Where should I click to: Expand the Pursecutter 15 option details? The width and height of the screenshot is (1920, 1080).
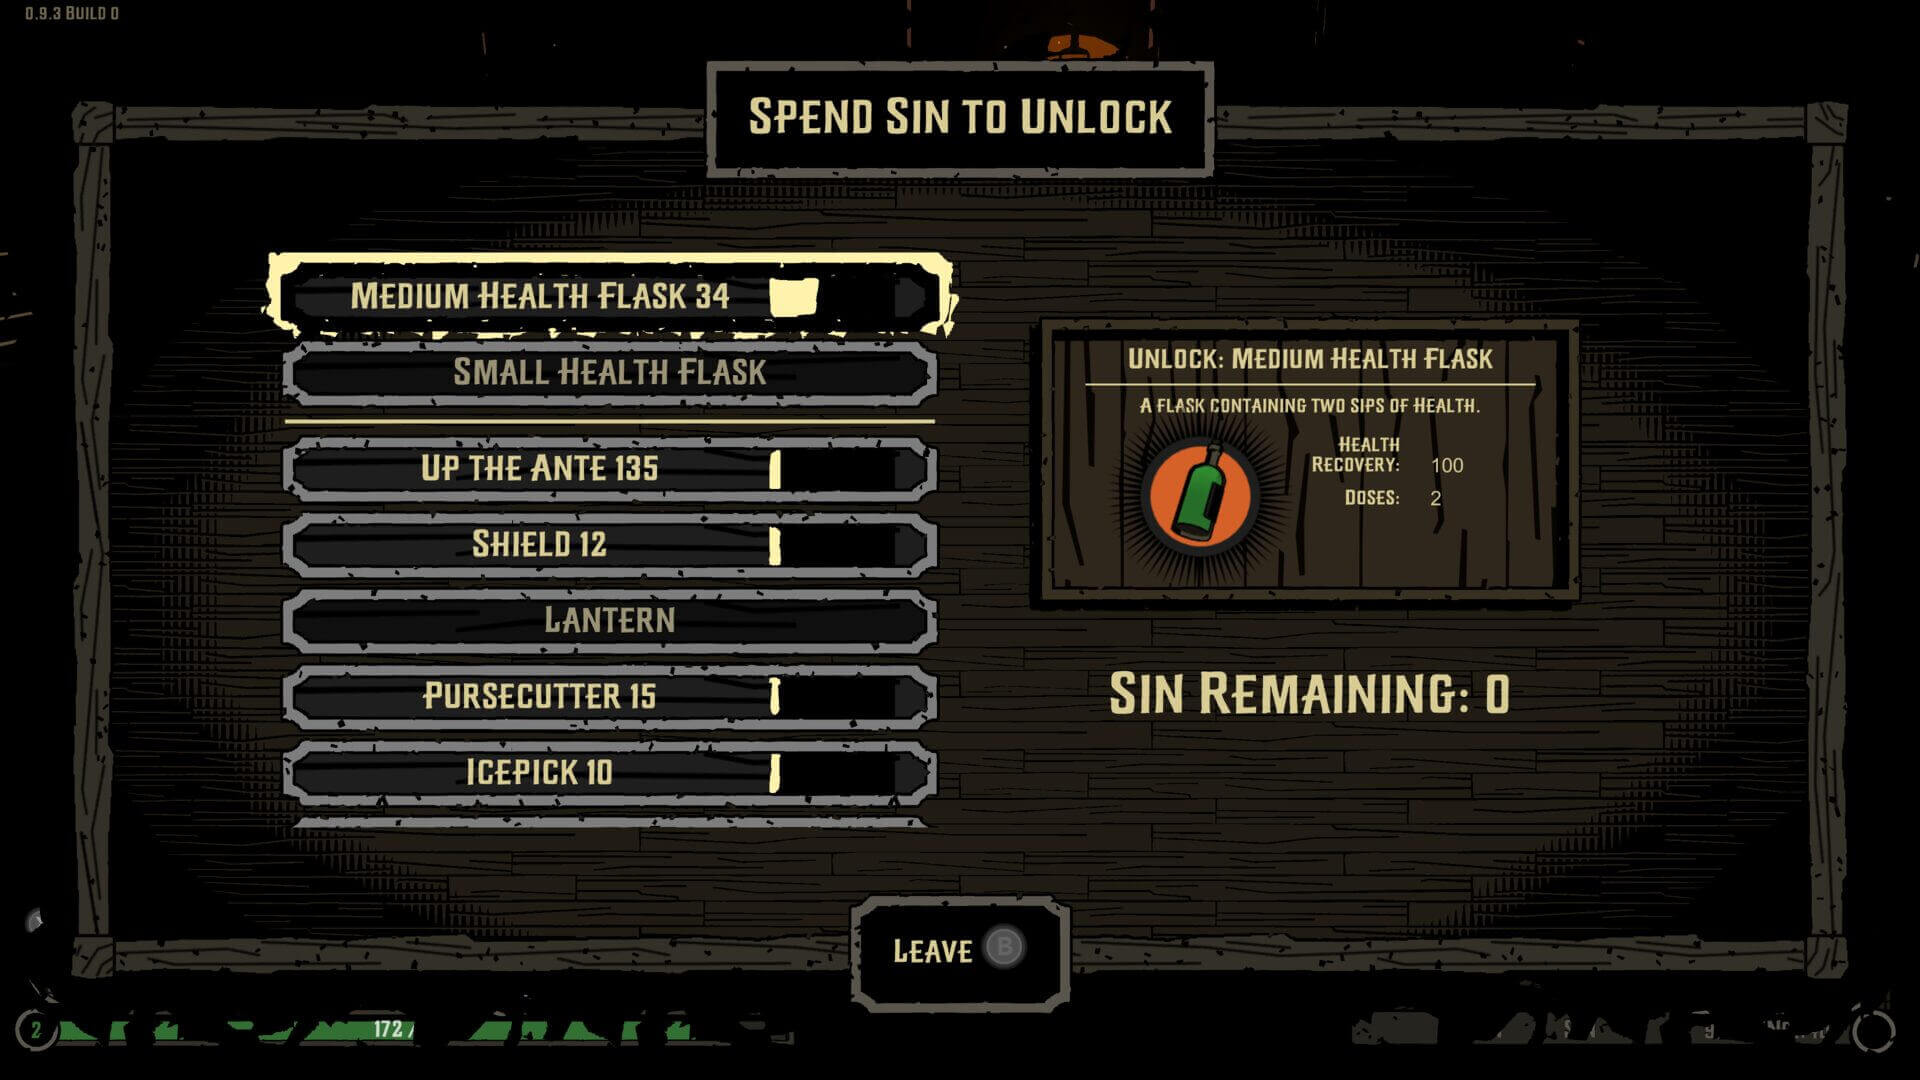click(x=609, y=695)
